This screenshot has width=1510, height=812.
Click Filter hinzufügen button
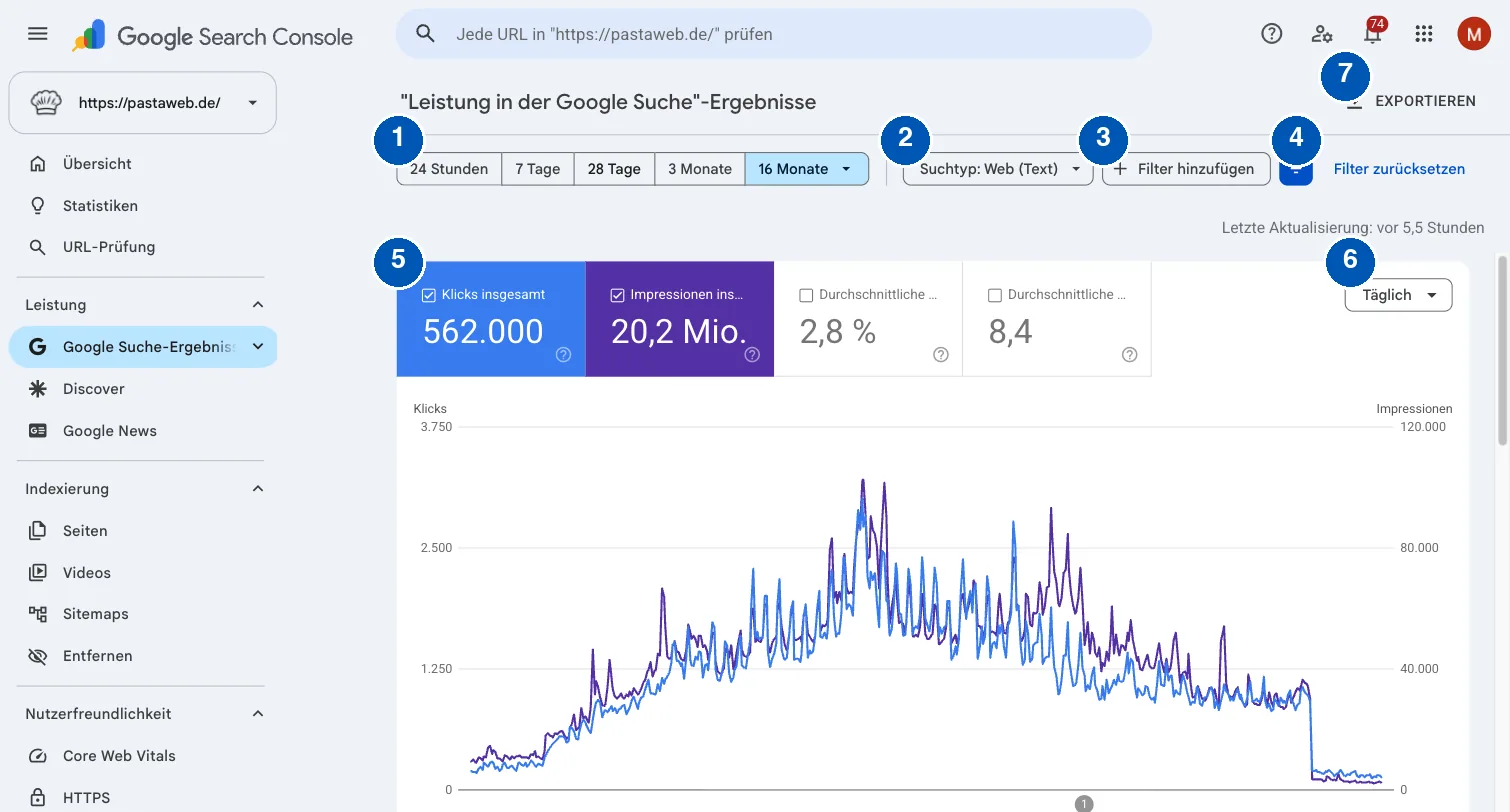(1186, 169)
